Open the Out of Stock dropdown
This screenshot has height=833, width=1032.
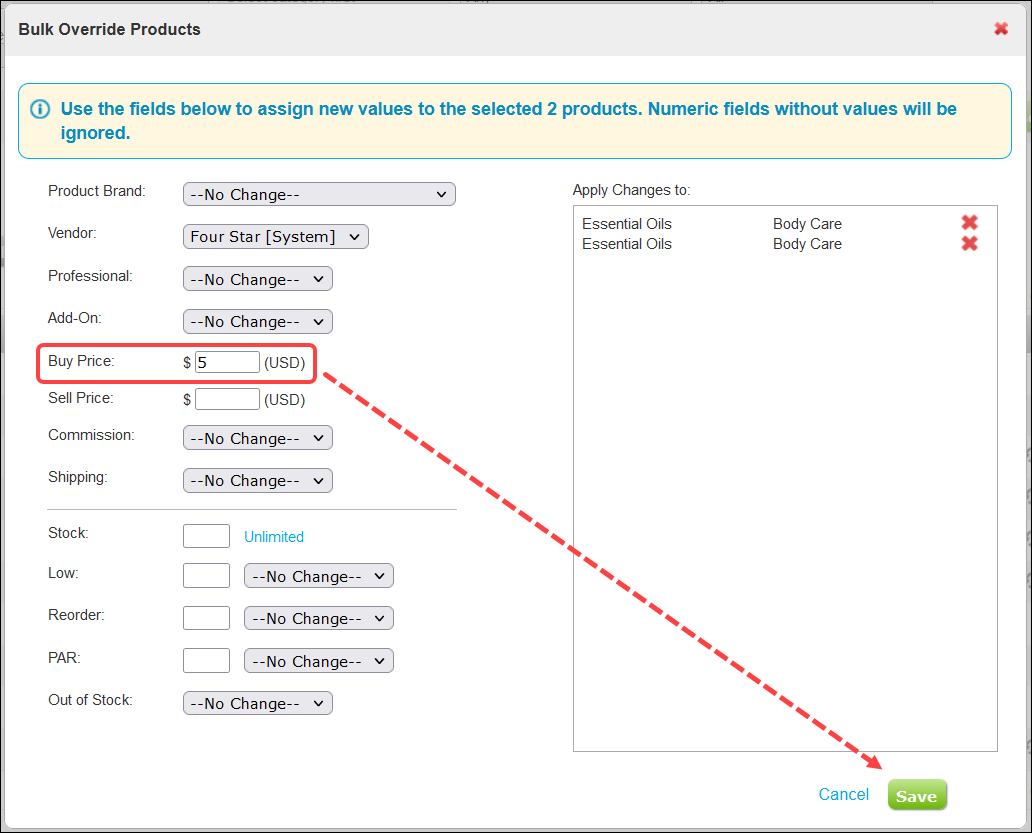click(x=257, y=703)
